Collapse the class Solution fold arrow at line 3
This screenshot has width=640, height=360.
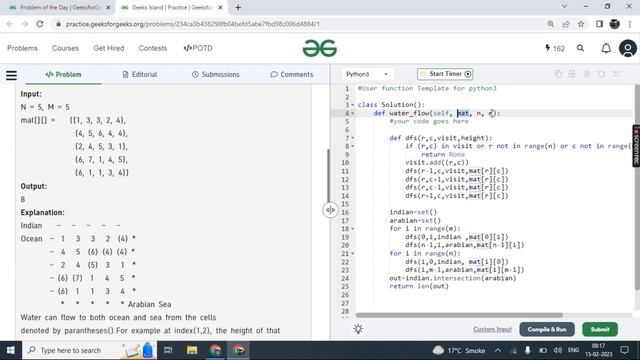pyautogui.click(x=353, y=105)
